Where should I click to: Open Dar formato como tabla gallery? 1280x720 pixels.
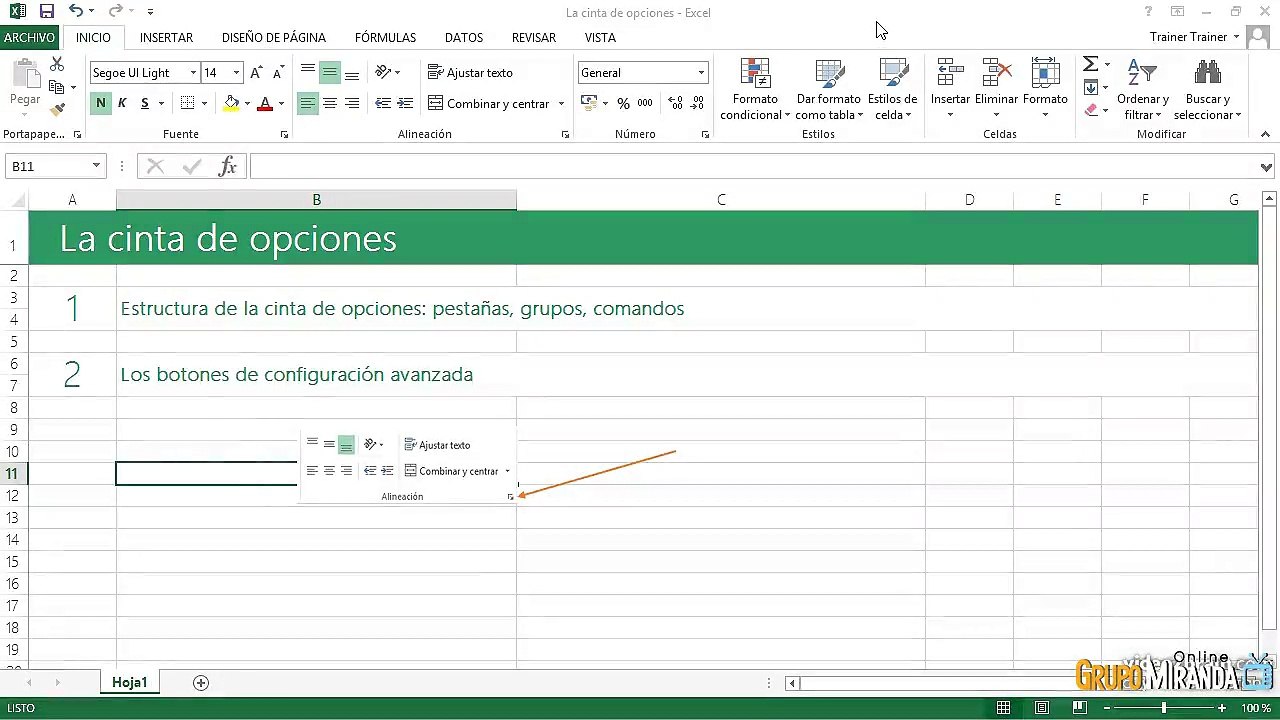coord(829,89)
